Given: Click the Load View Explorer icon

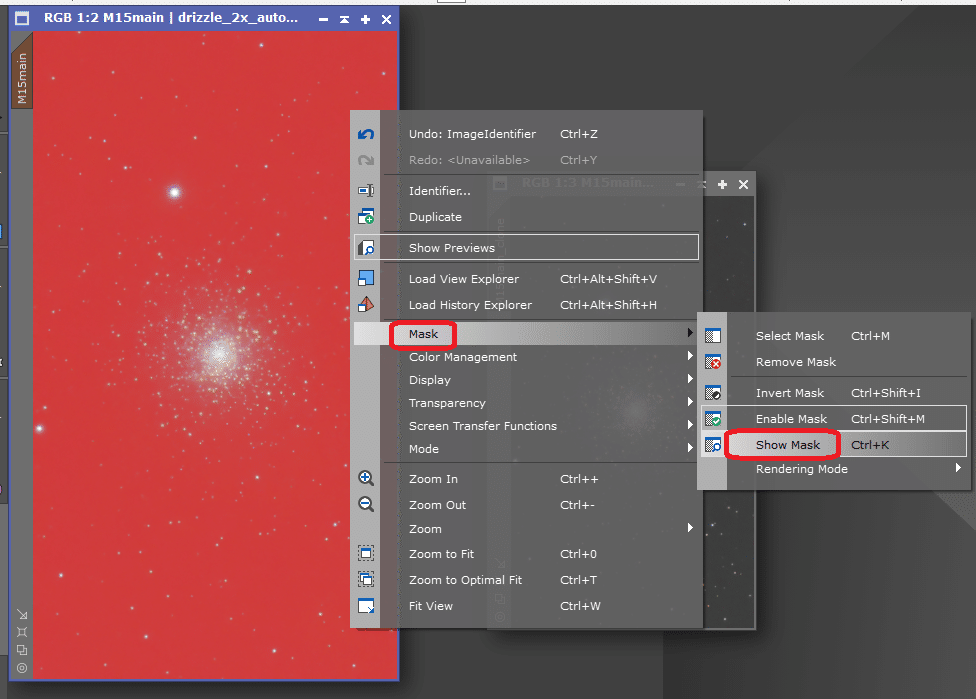Looking at the screenshot, I should (366, 278).
